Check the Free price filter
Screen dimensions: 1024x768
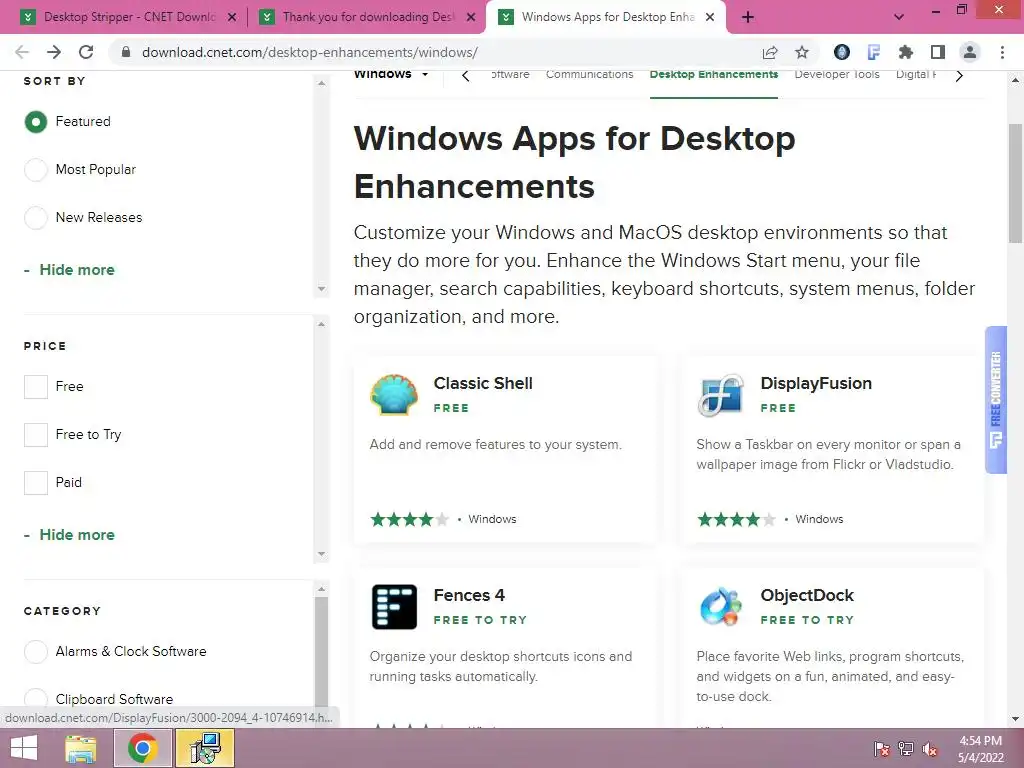[36, 387]
